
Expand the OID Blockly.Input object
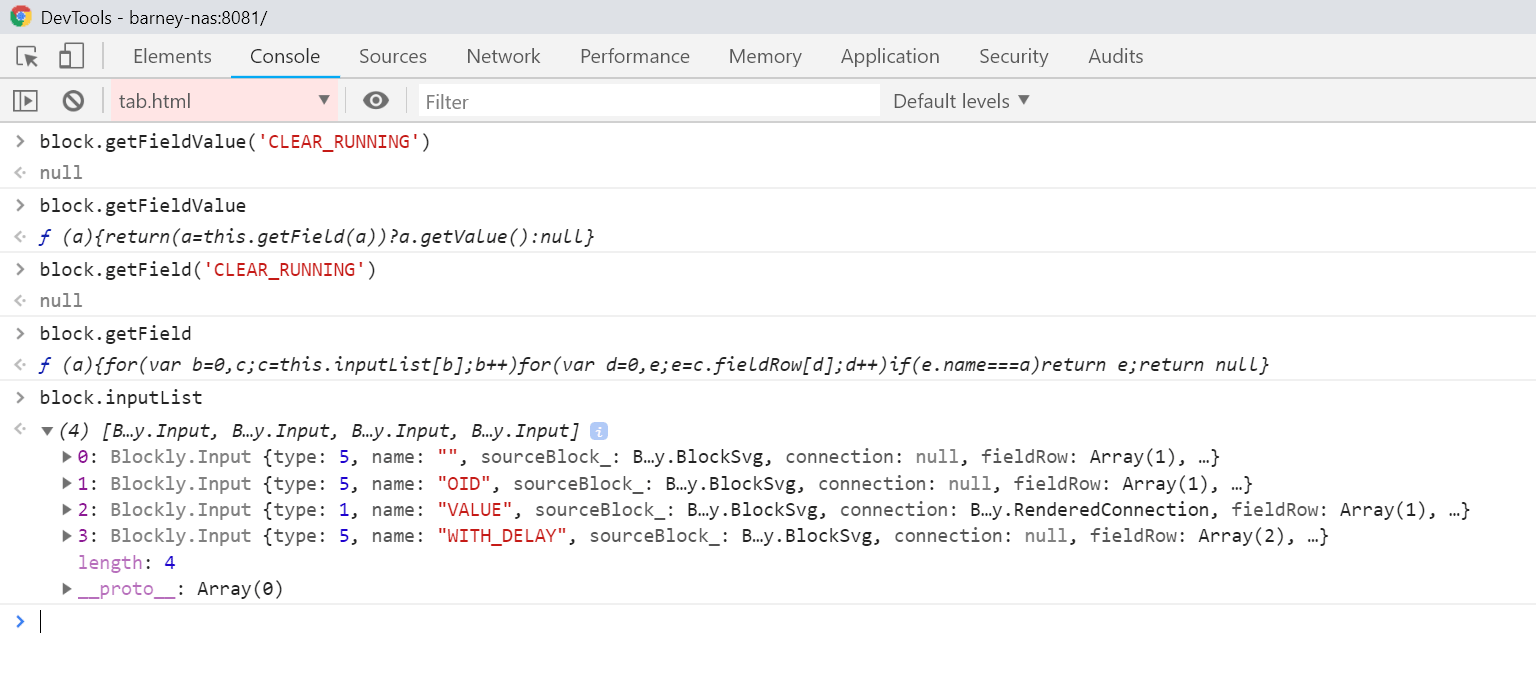[x=66, y=483]
